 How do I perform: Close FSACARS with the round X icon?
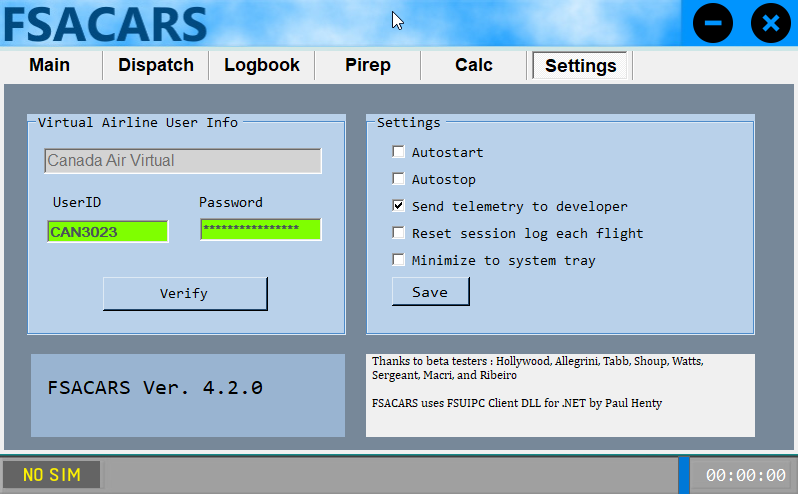click(770, 23)
